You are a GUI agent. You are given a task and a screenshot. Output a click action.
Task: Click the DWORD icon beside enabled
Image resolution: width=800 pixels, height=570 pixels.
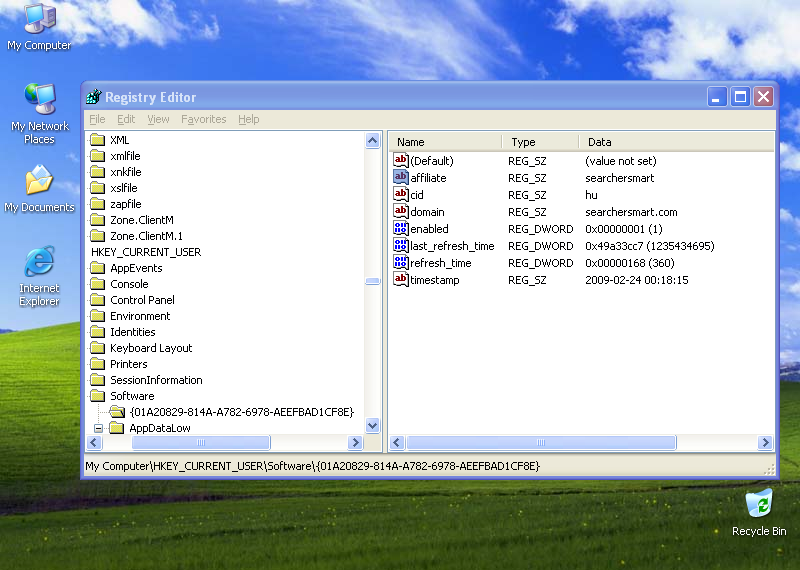click(401, 228)
